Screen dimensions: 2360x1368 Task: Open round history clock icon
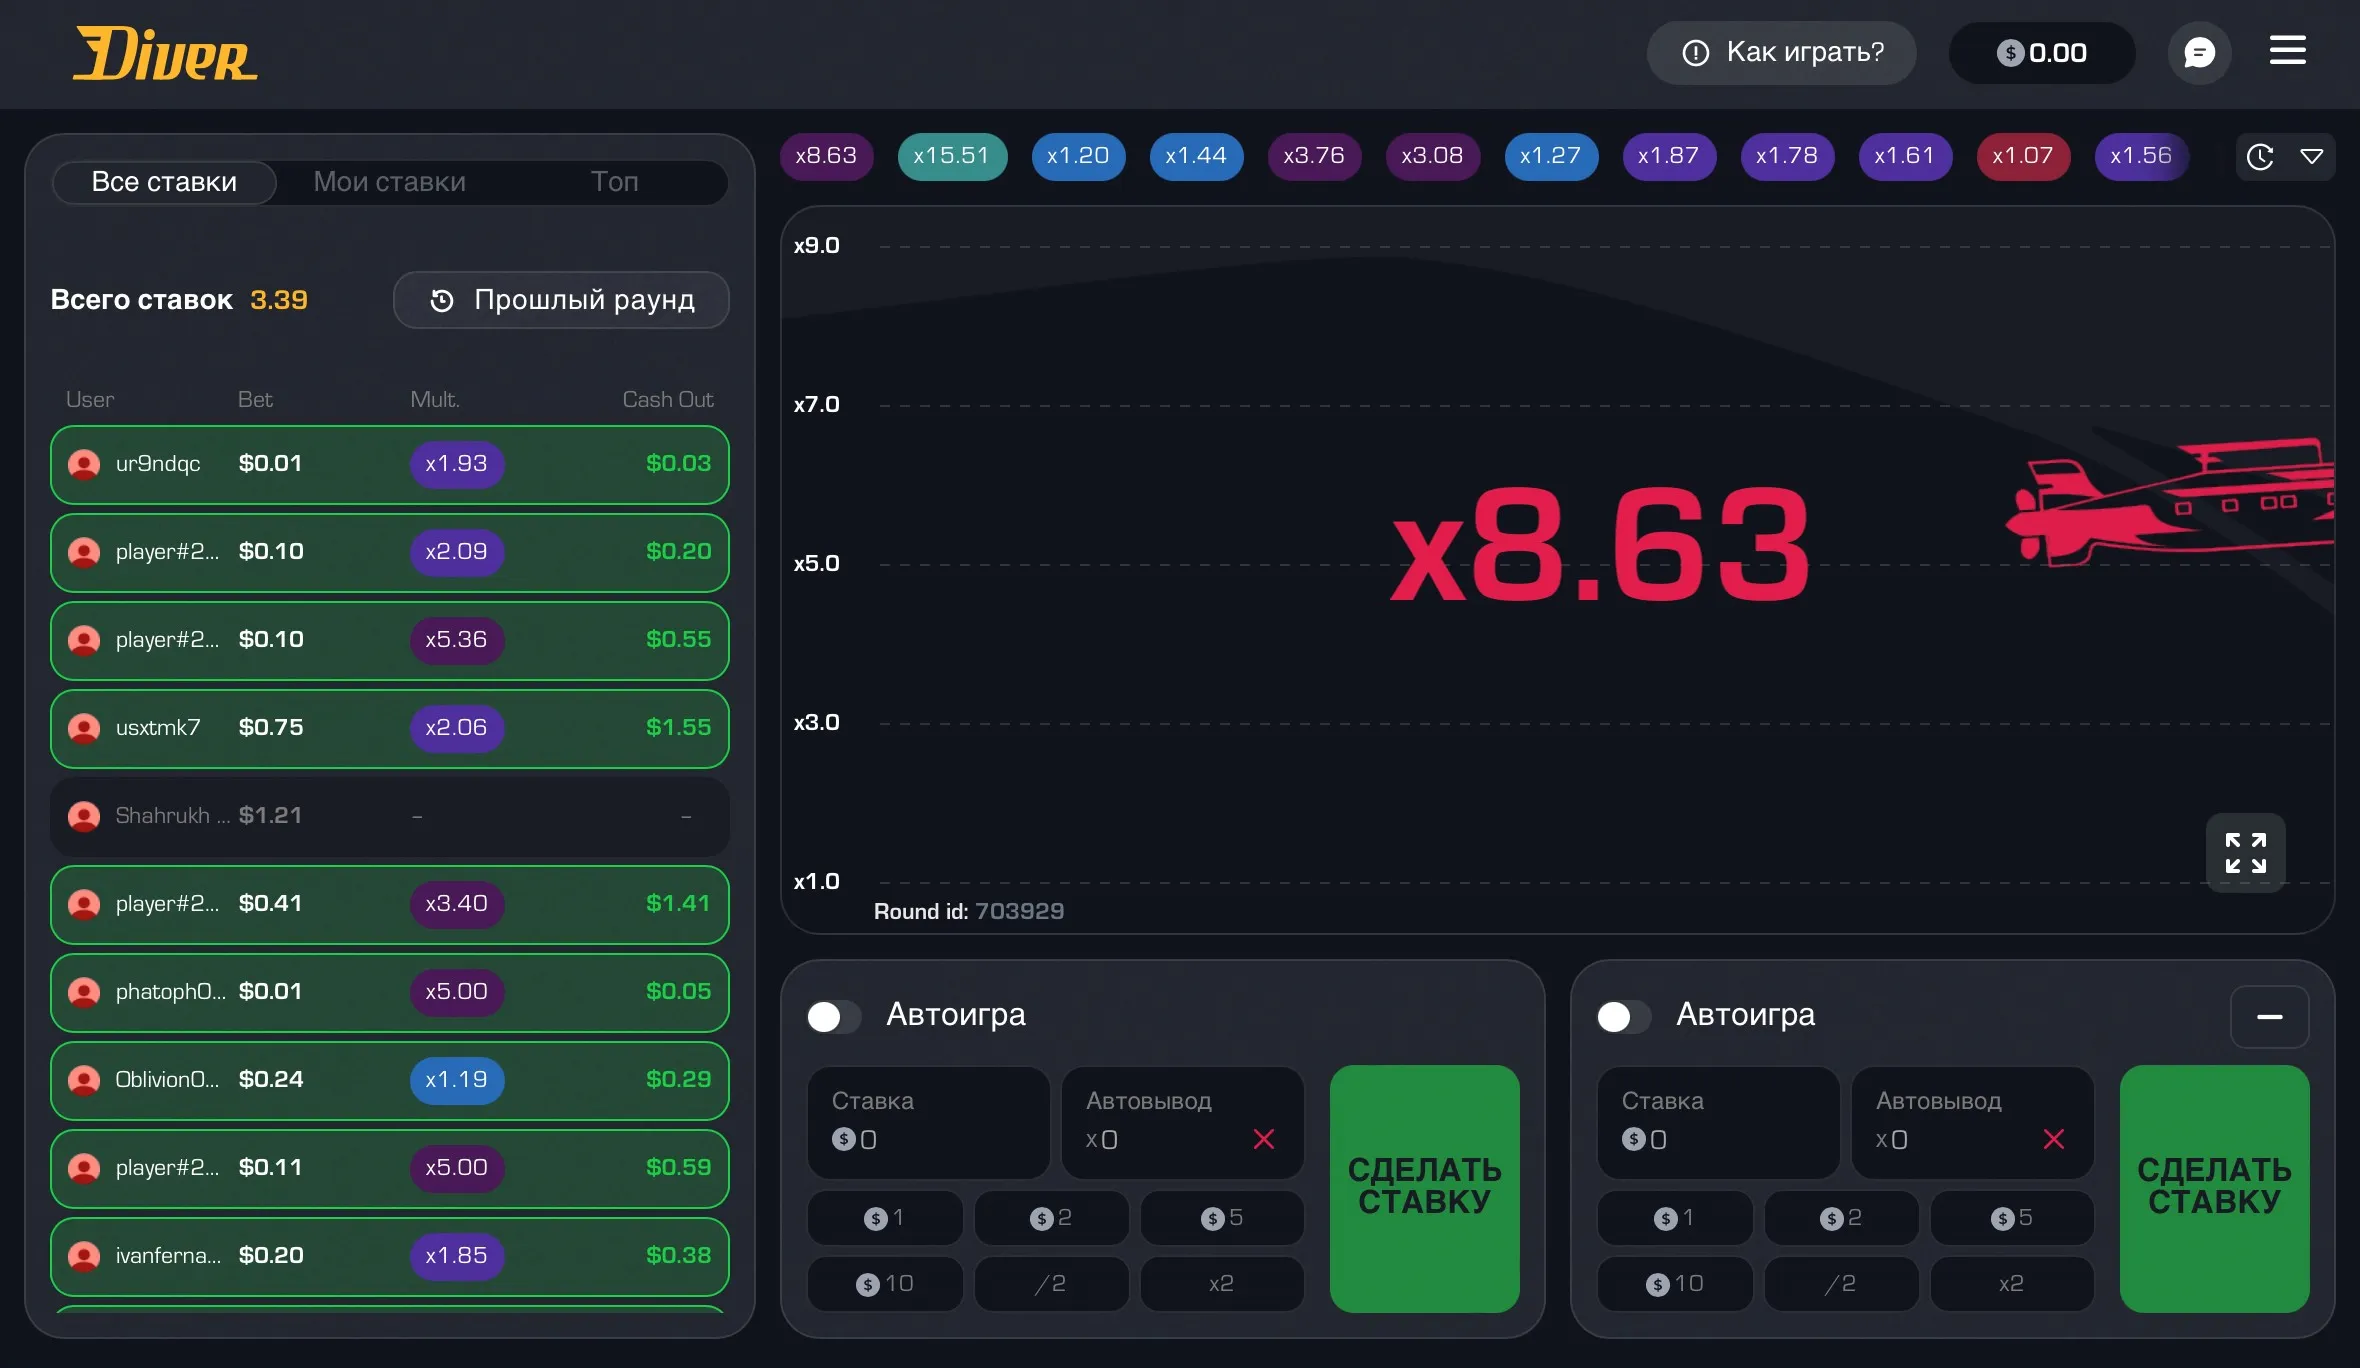click(2260, 157)
